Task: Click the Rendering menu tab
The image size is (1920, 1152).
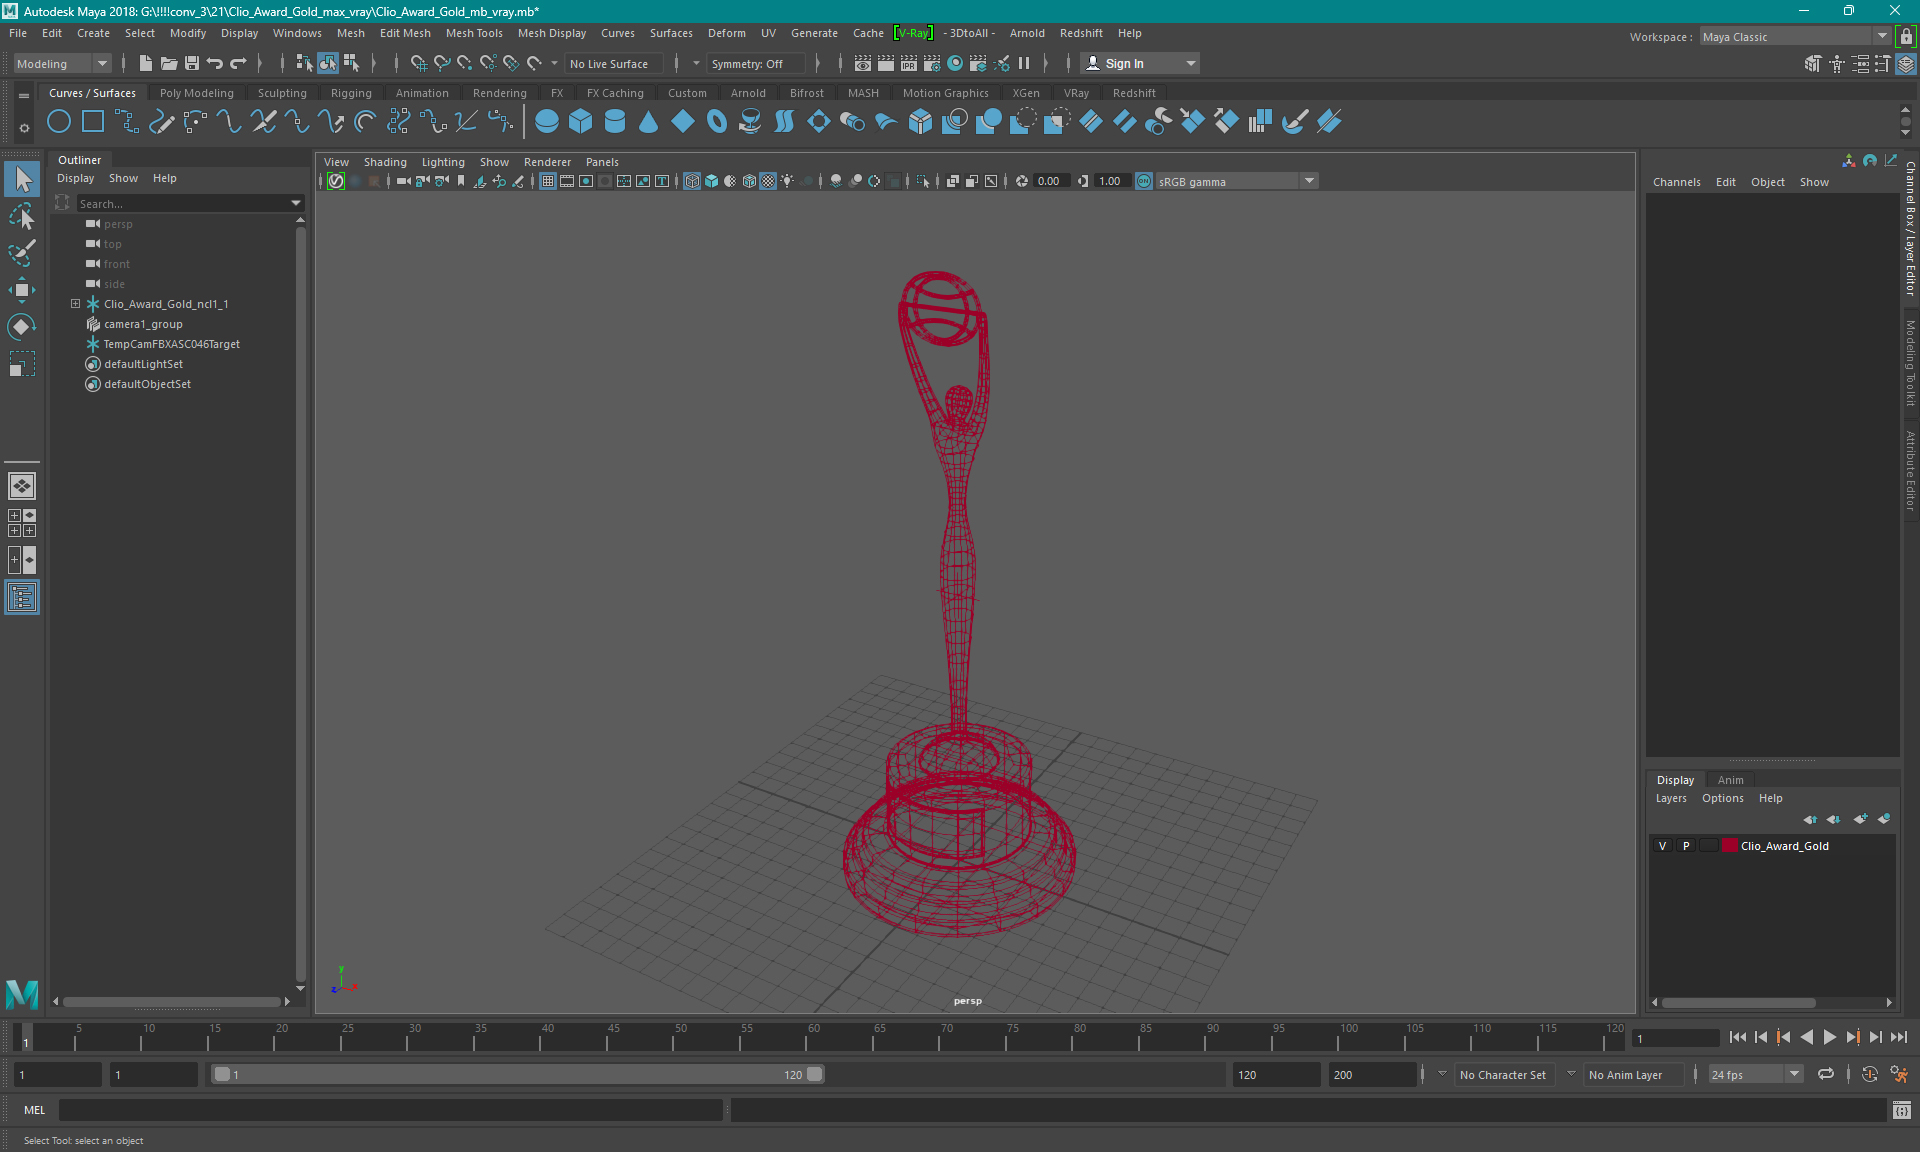Action: tap(499, 92)
